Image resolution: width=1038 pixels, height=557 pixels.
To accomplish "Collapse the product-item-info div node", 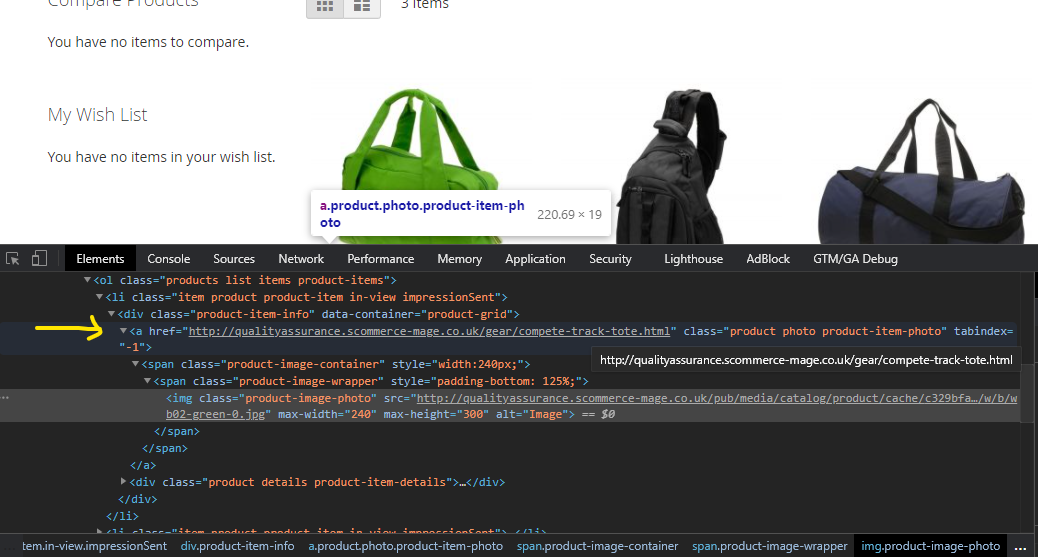I will [112, 315].
